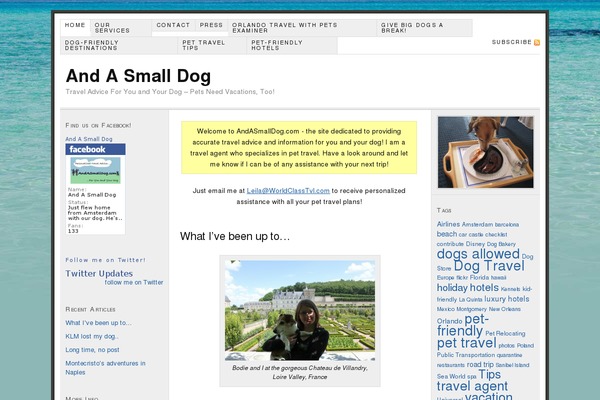600x400 pixels.
Task: Click the facebook logo banner in widget
Action: point(95,149)
